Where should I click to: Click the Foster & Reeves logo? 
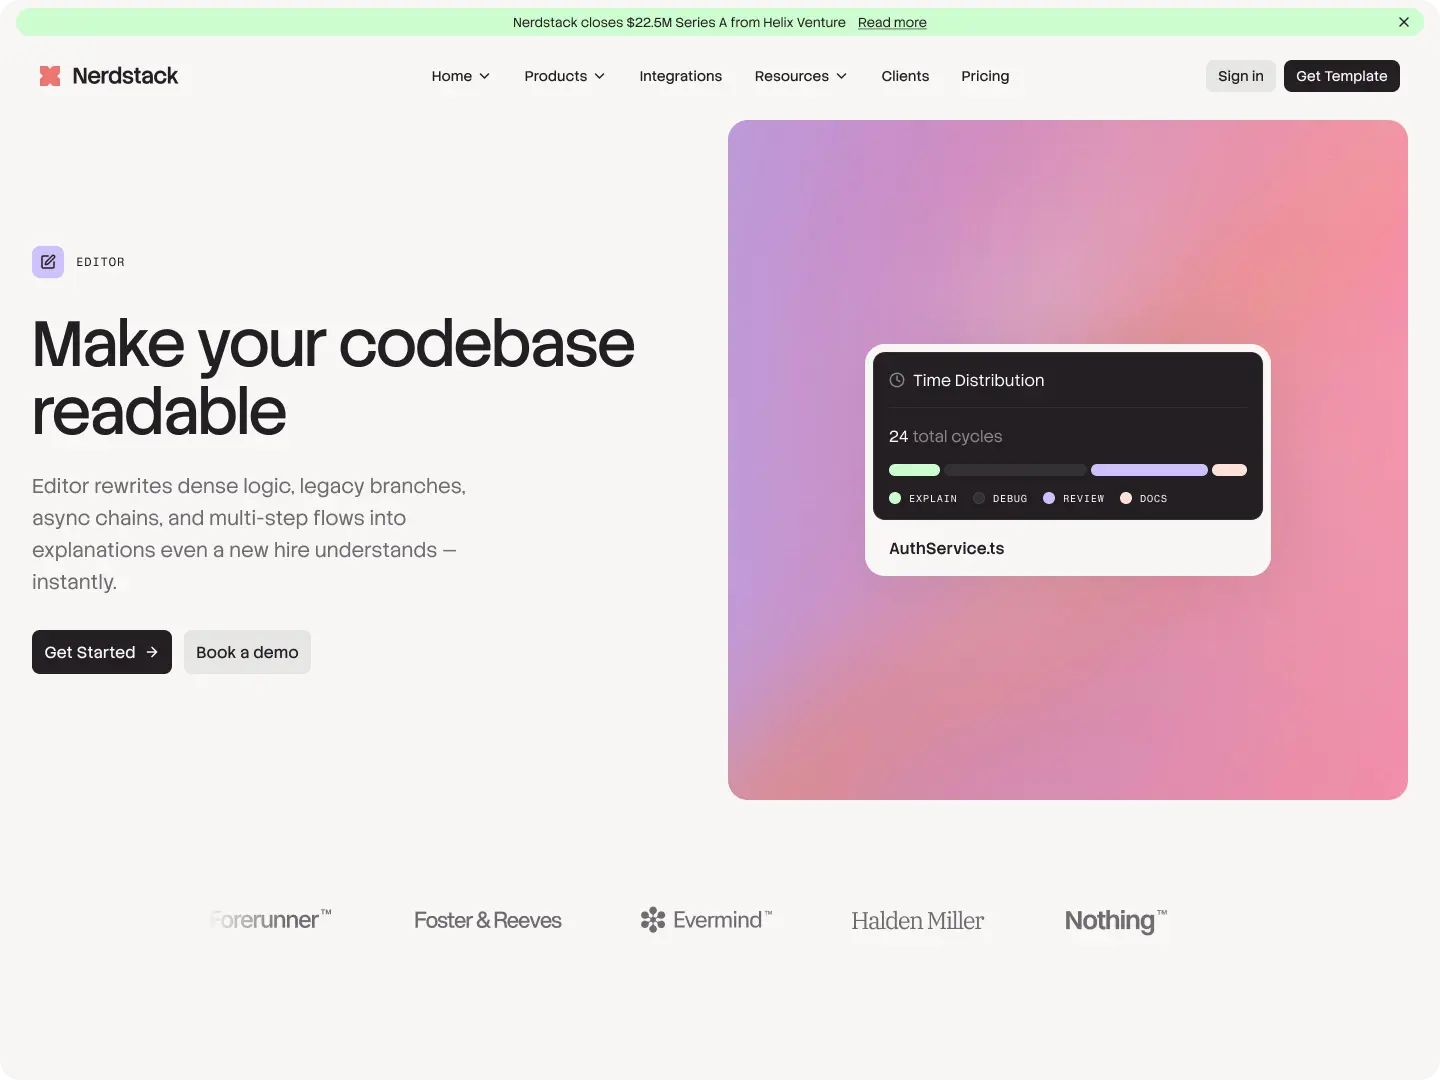[488, 920]
